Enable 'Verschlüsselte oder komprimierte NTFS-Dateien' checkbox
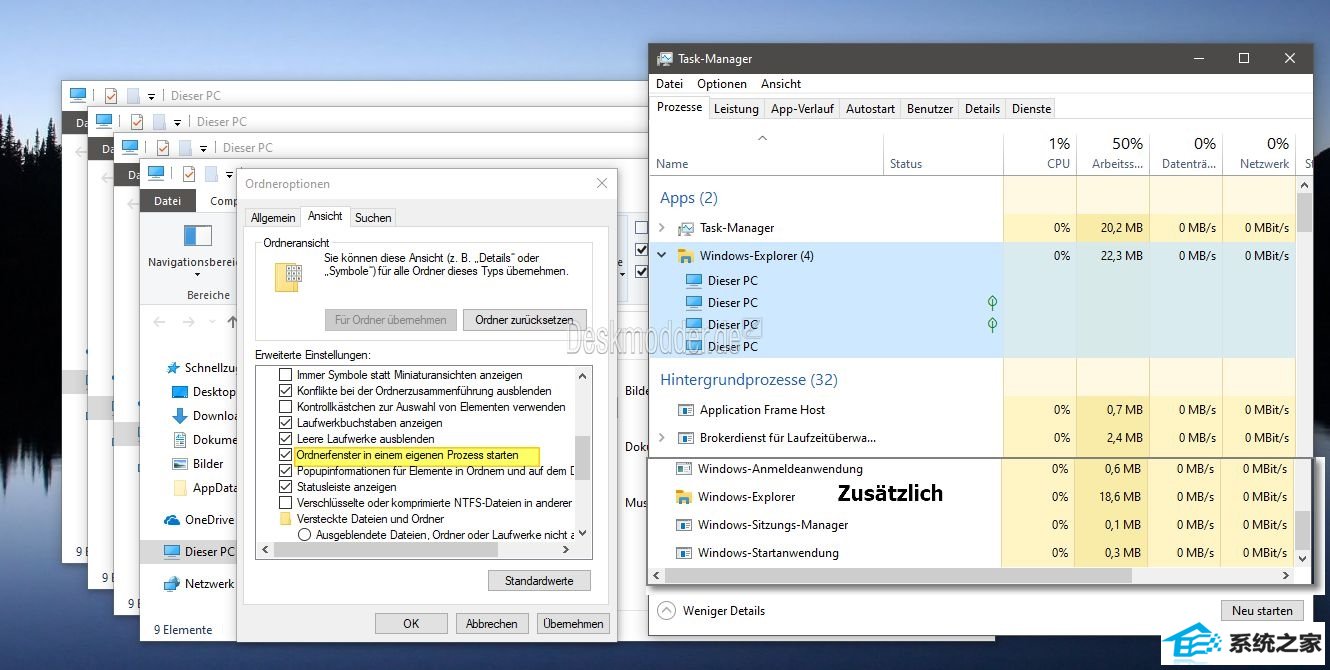1330x670 pixels. coord(286,503)
